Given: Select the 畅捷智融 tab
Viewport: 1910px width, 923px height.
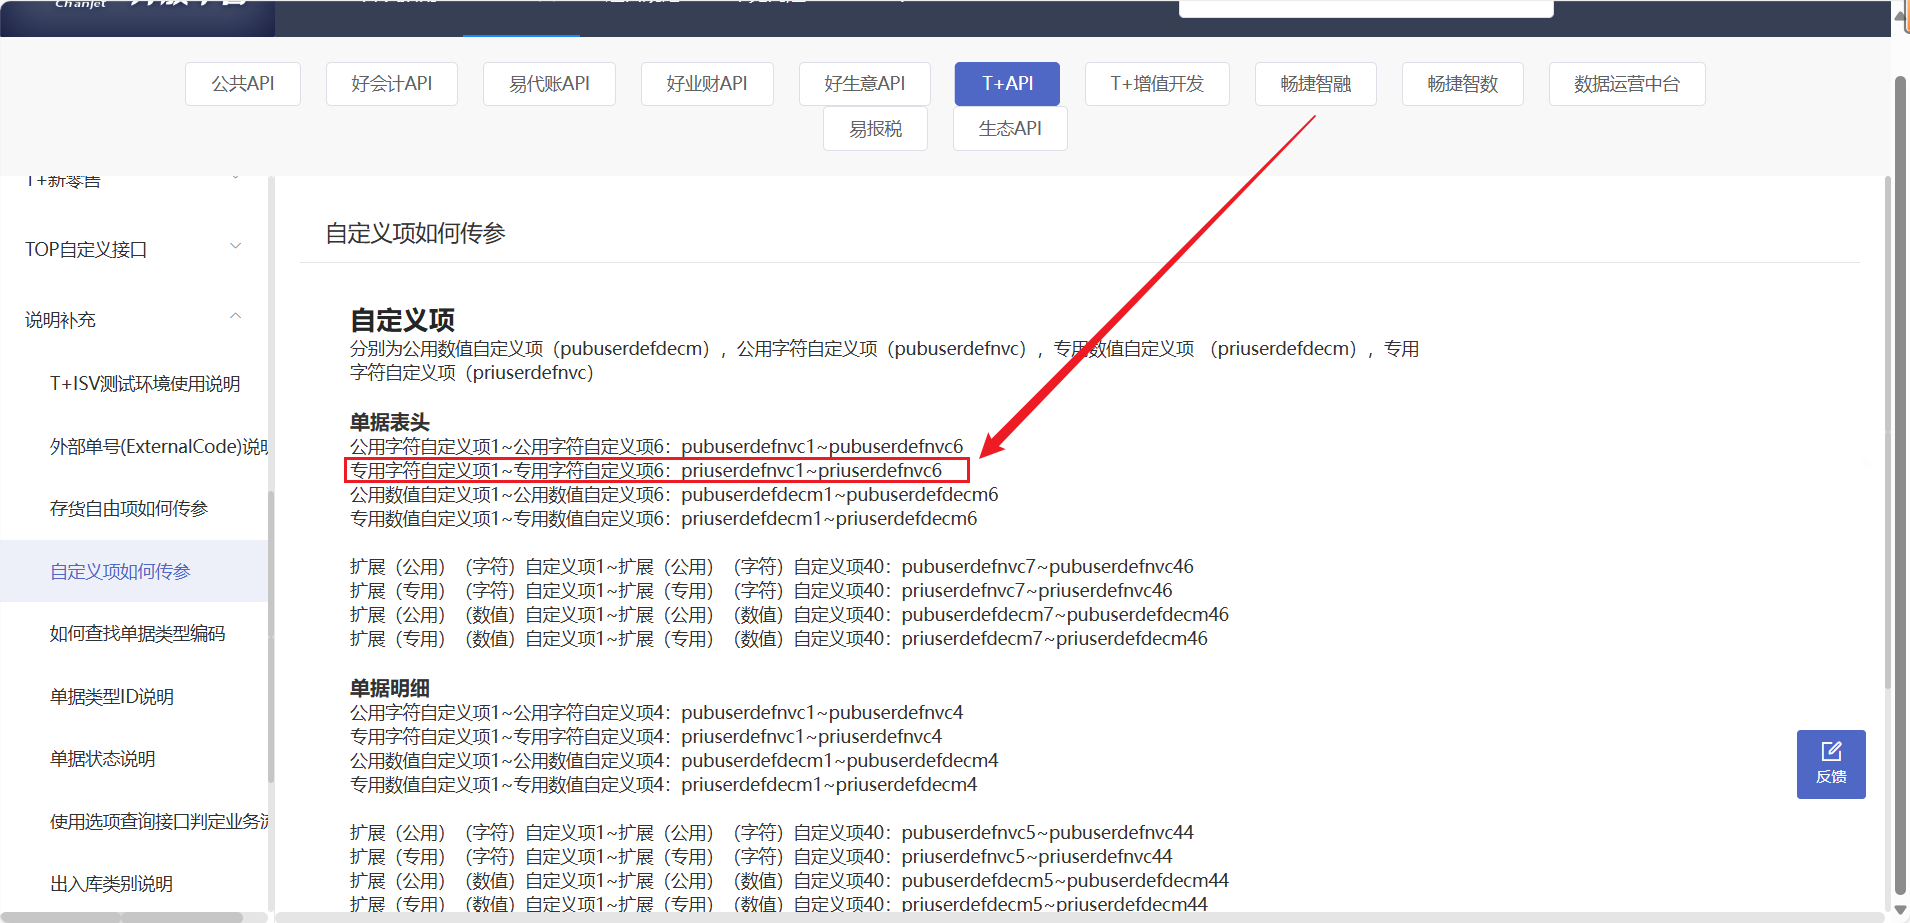Looking at the screenshot, I should pos(1316,84).
